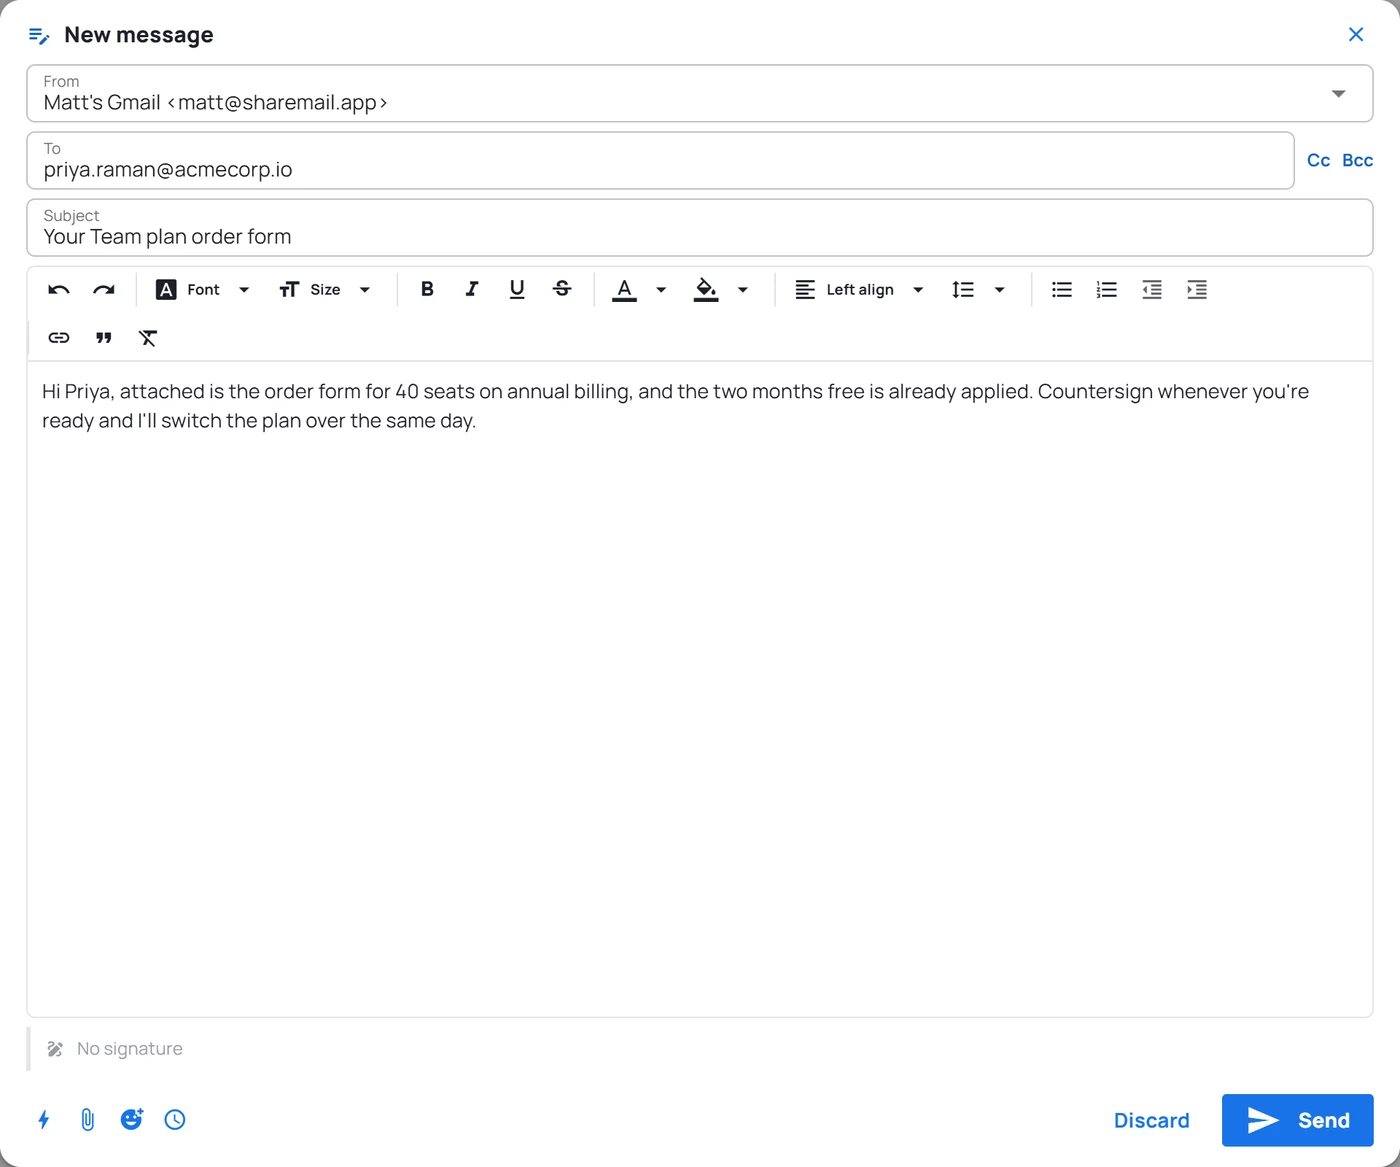Expand the From account dropdown
1400x1167 pixels.
click(1339, 94)
